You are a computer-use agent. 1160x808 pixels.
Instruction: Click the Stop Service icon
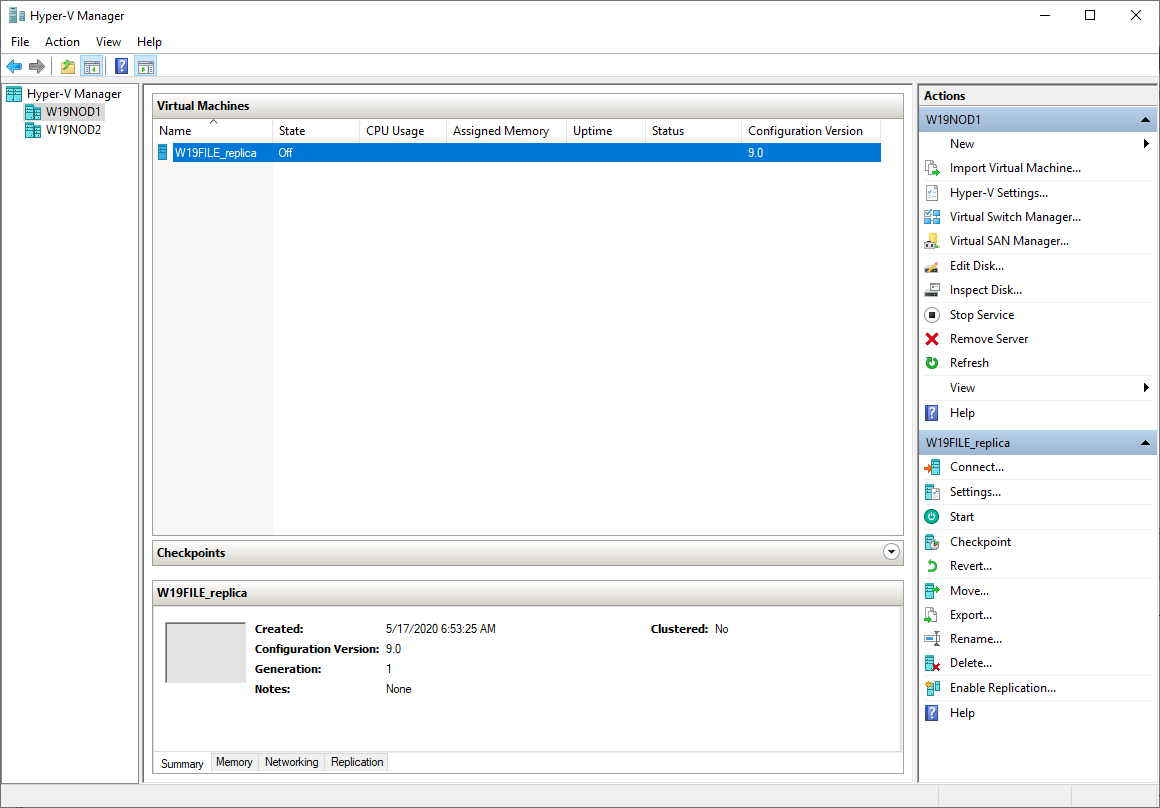click(932, 314)
